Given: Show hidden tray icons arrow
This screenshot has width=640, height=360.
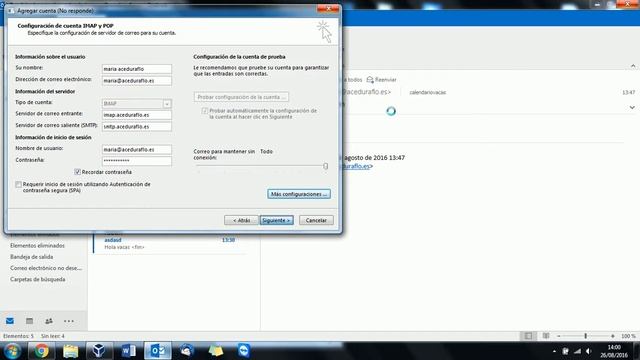Looking at the screenshot, I should coord(554,351).
